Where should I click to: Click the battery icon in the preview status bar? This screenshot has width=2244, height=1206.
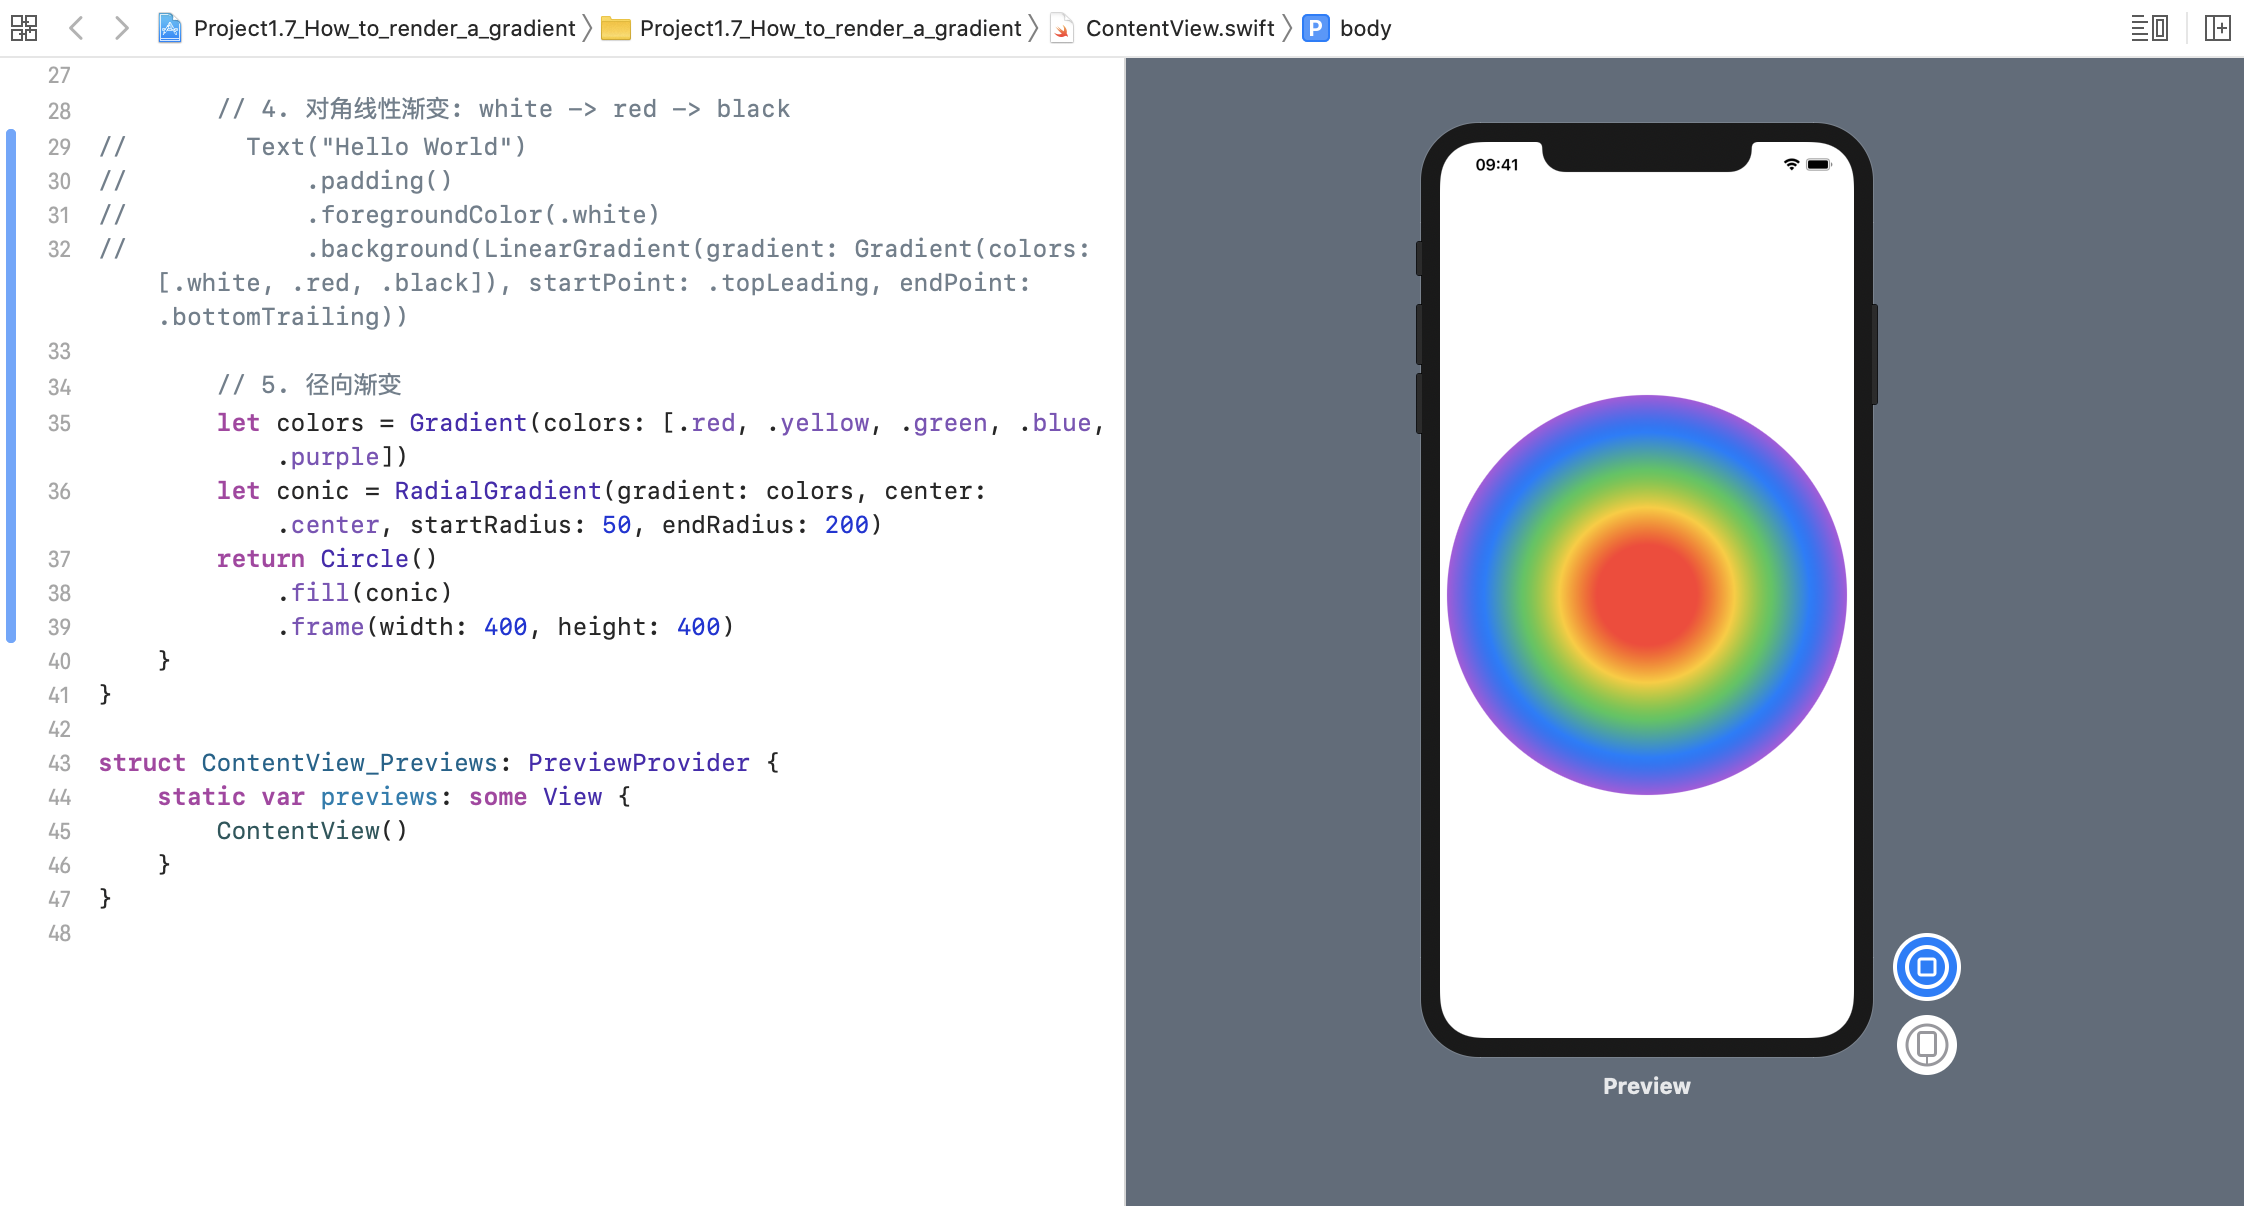pos(1818,165)
